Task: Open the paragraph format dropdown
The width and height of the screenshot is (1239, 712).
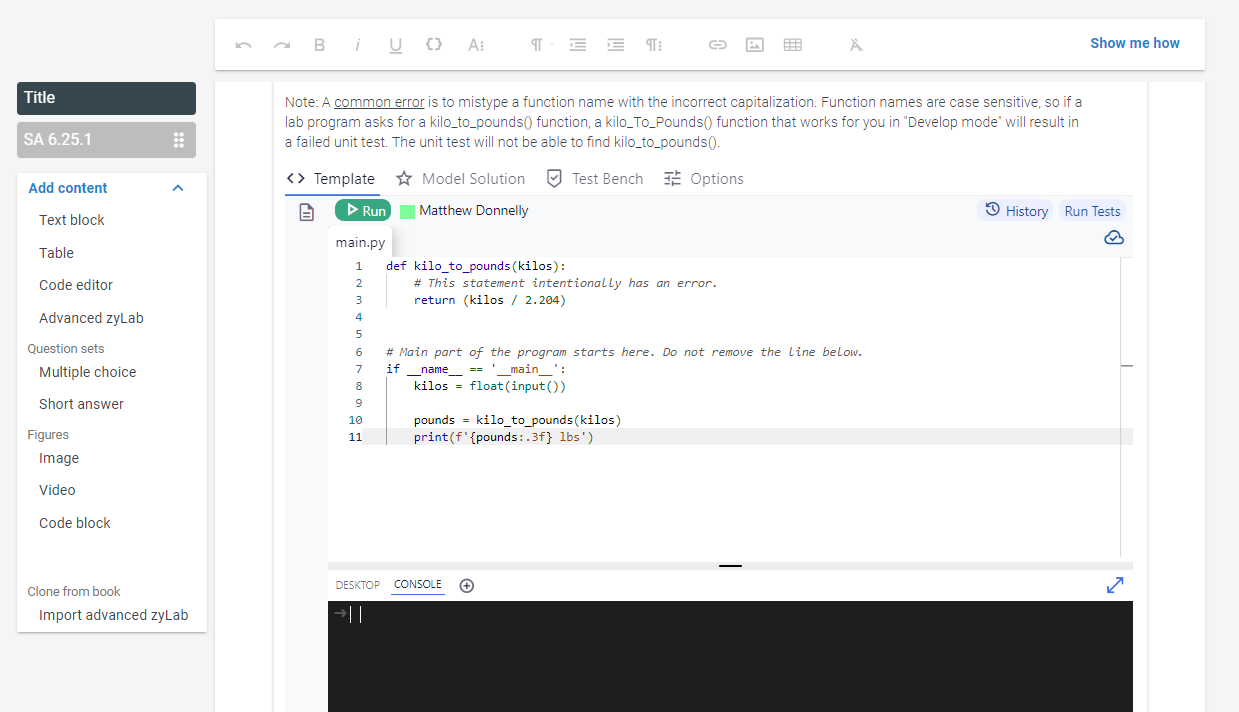Action: coord(540,45)
